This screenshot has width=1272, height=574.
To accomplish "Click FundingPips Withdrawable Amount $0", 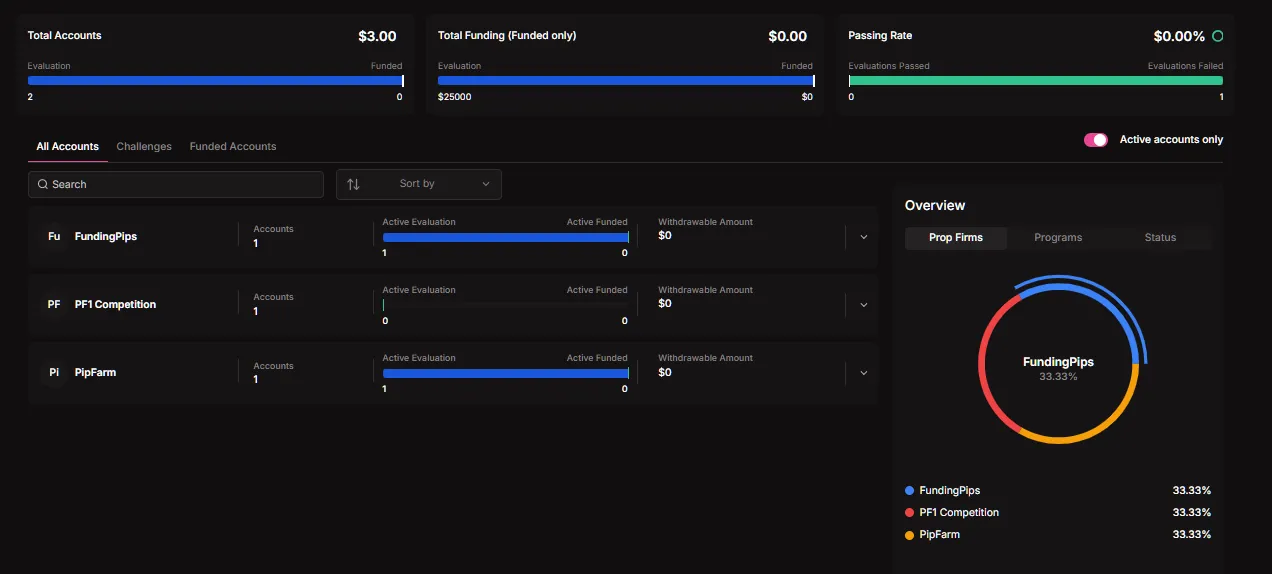I will point(665,236).
